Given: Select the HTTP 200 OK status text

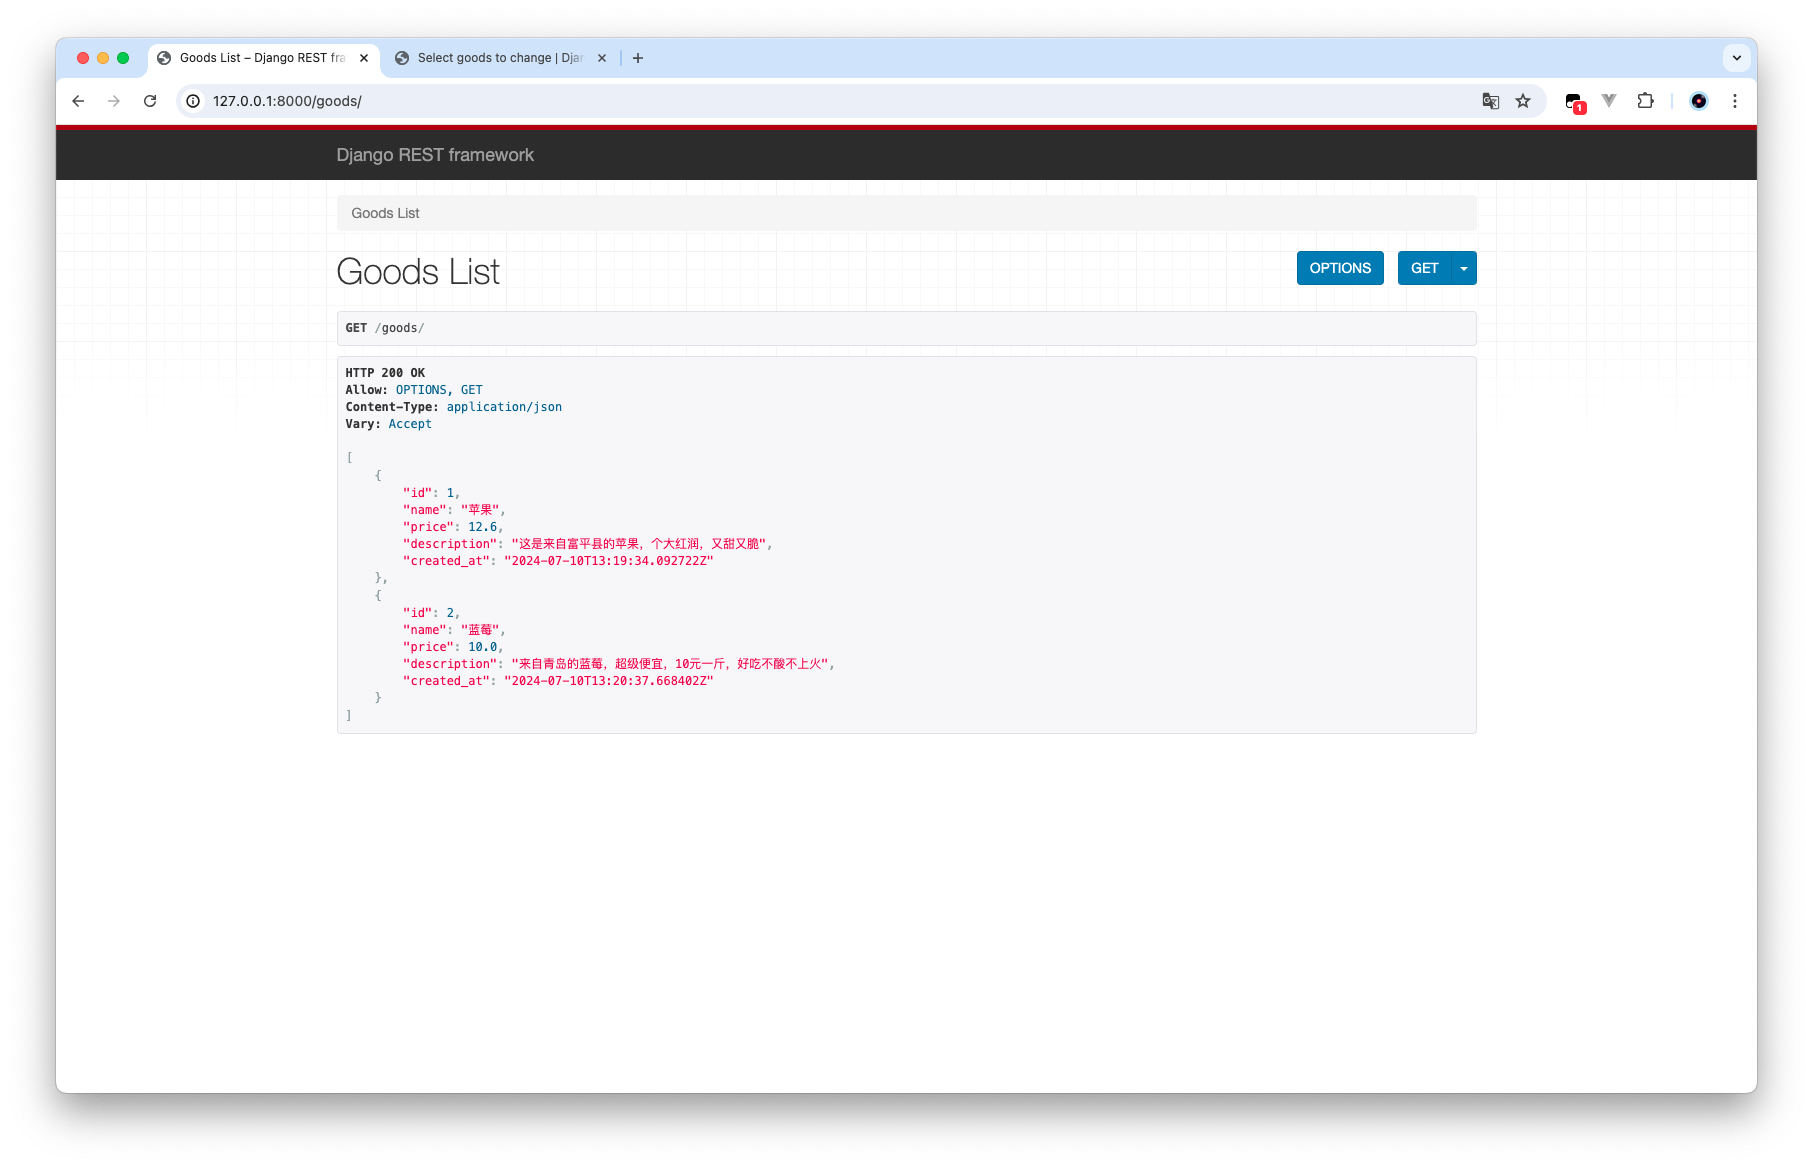Looking at the screenshot, I should 385,373.
